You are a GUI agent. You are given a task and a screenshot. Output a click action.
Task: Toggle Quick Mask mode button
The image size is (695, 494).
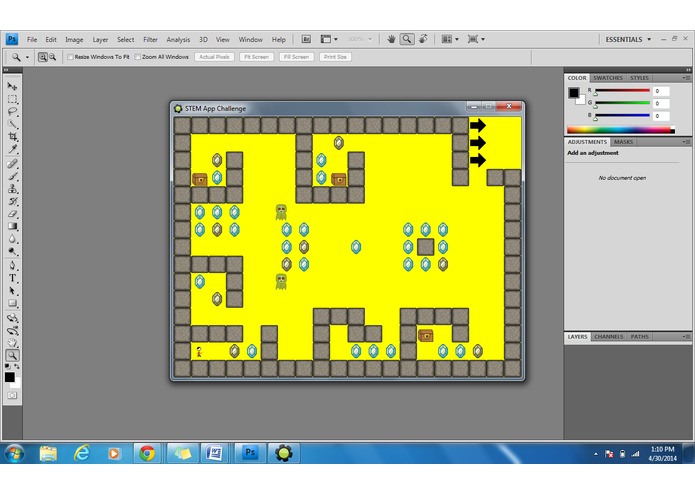point(12,395)
